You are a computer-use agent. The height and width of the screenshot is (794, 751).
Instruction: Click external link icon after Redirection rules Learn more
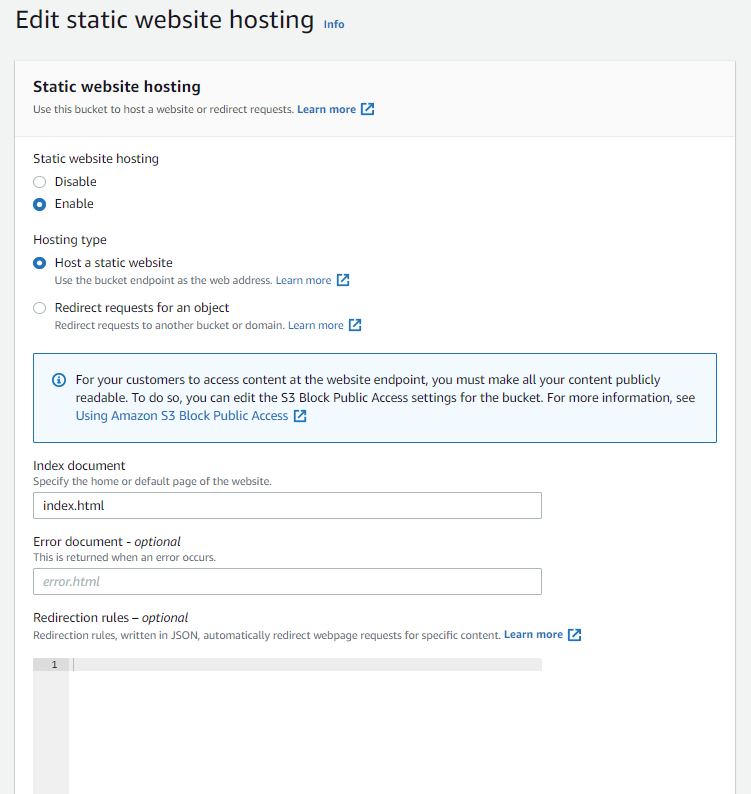(x=575, y=635)
